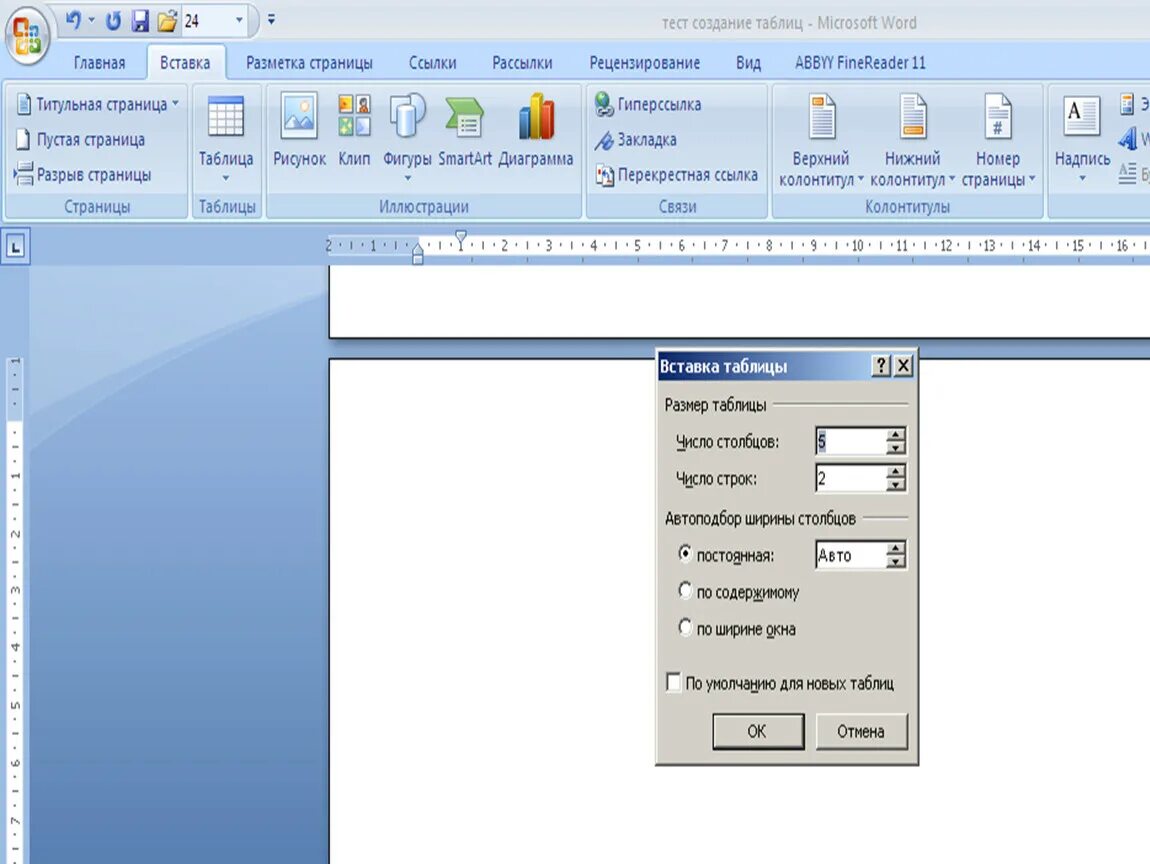Image resolution: width=1150 pixels, height=864 pixels.
Task: Open the Фигуры shapes gallery
Action: [x=407, y=136]
